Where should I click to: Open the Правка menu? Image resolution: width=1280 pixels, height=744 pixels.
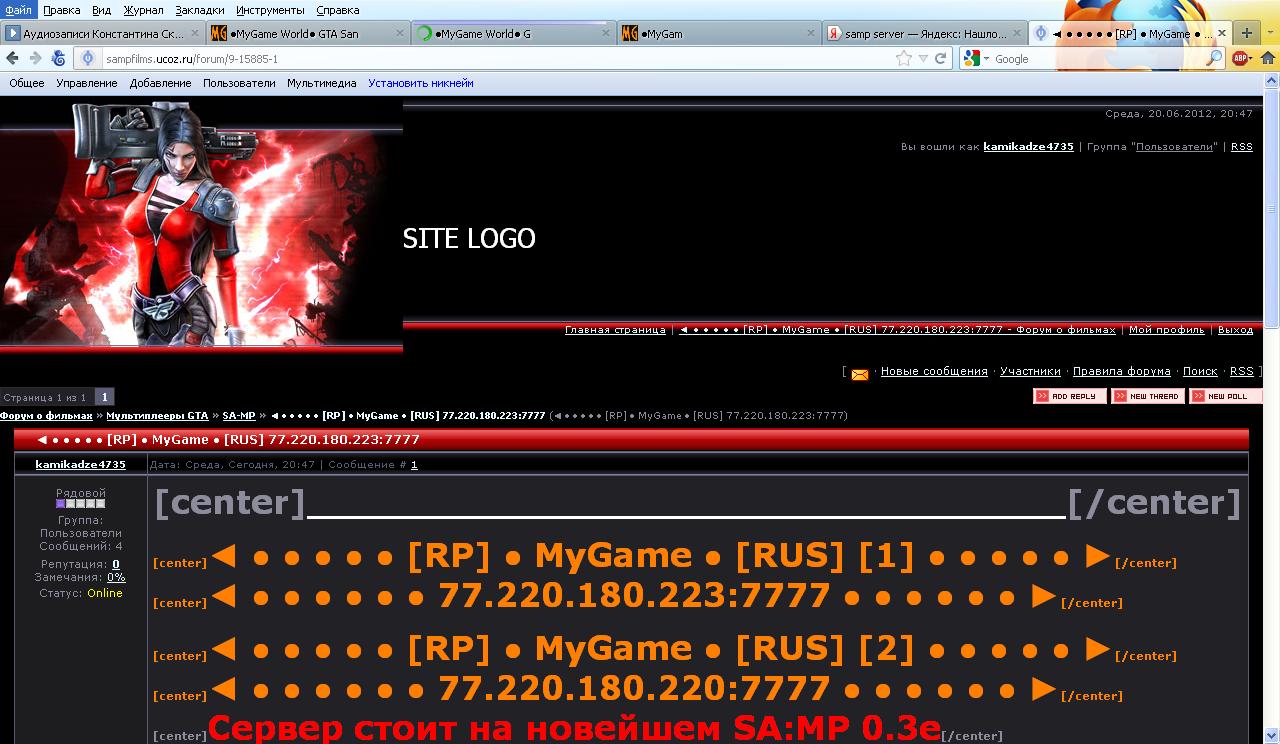[62, 10]
